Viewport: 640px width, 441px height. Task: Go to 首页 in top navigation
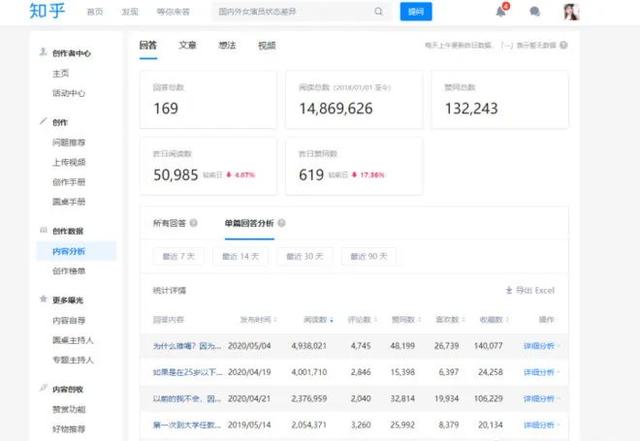pos(95,12)
